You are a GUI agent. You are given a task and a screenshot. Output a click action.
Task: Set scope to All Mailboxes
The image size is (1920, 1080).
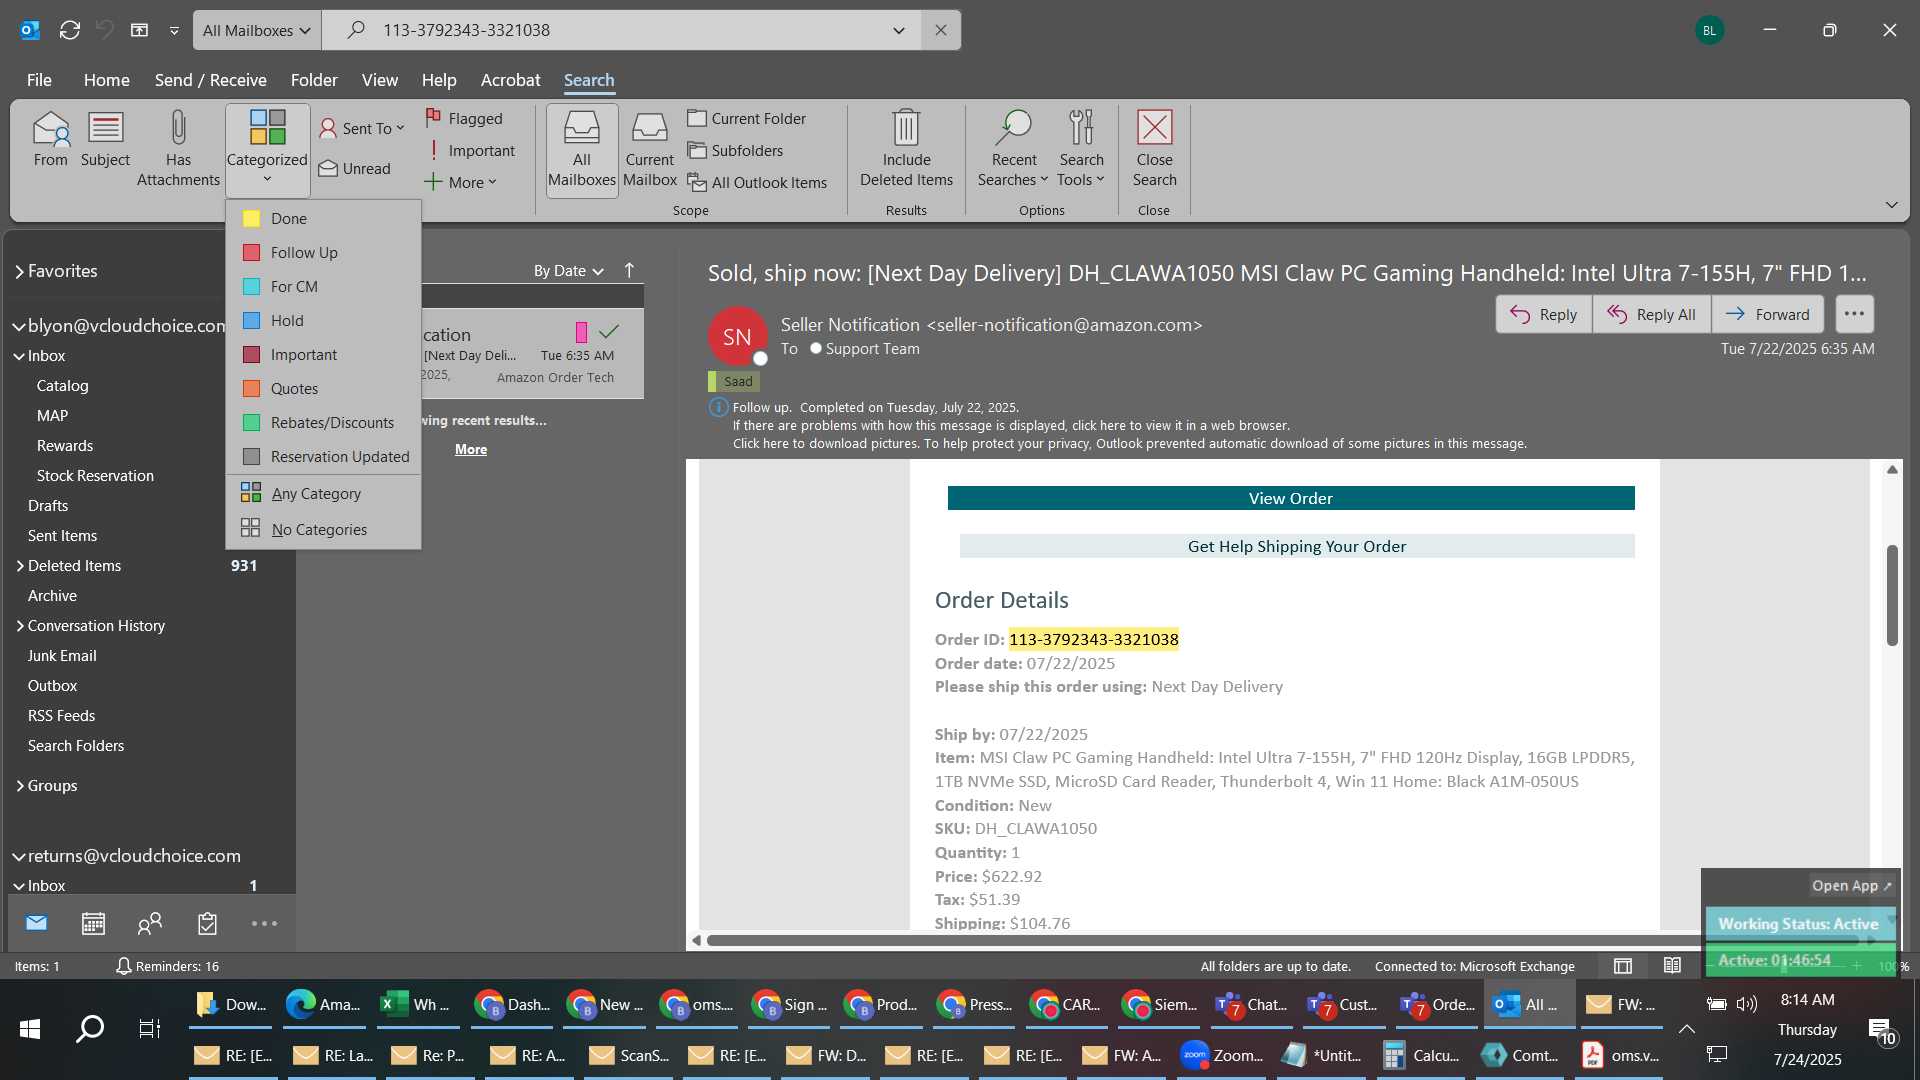[x=582, y=150]
